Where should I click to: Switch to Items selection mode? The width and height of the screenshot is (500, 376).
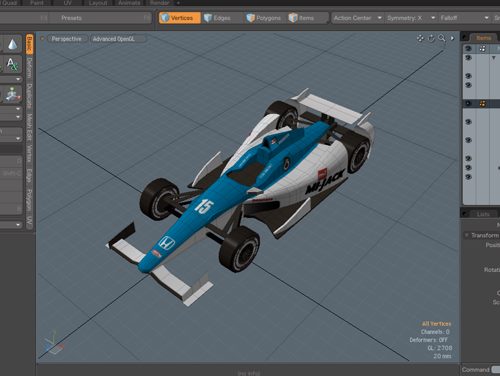(301, 18)
